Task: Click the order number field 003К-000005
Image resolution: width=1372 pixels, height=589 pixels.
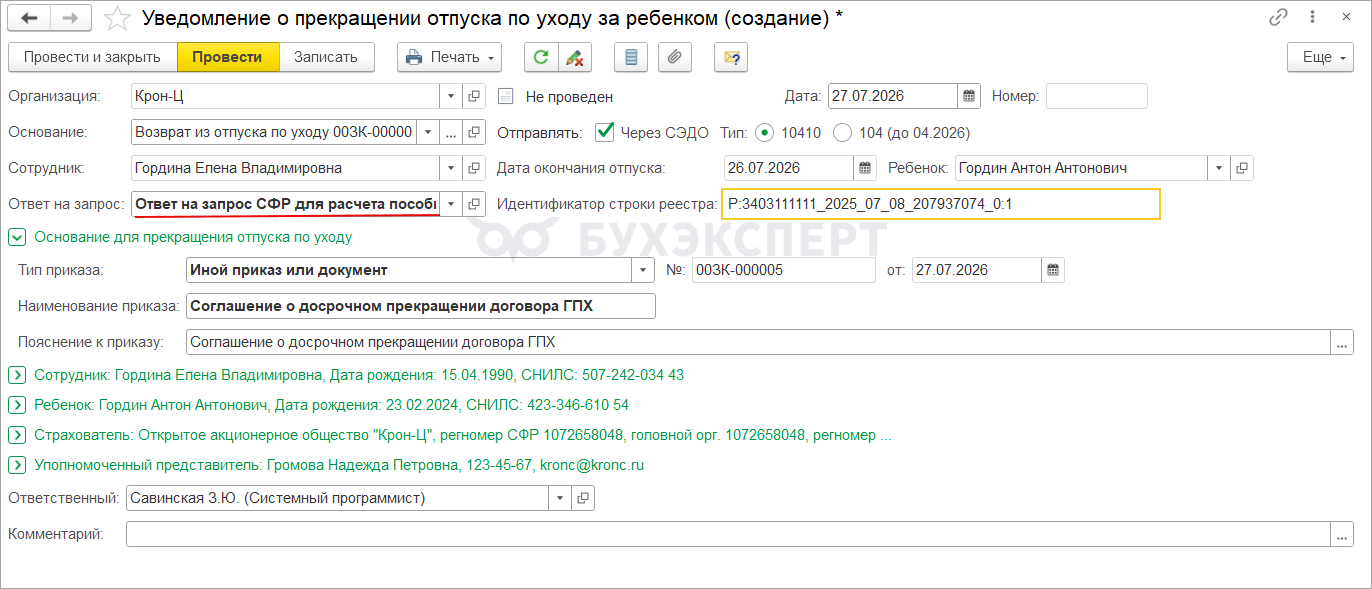Action: (x=783, y=270)
